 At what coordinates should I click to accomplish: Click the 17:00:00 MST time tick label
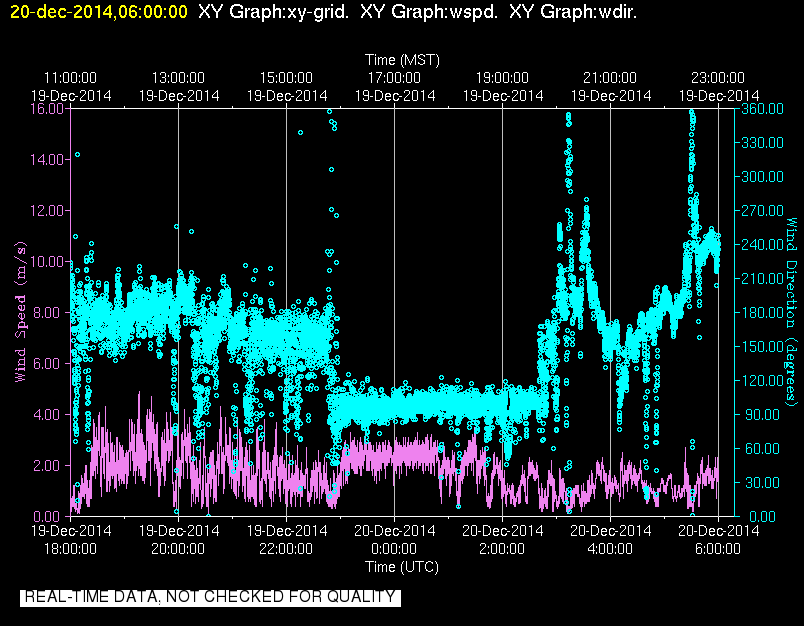(394, 78)
